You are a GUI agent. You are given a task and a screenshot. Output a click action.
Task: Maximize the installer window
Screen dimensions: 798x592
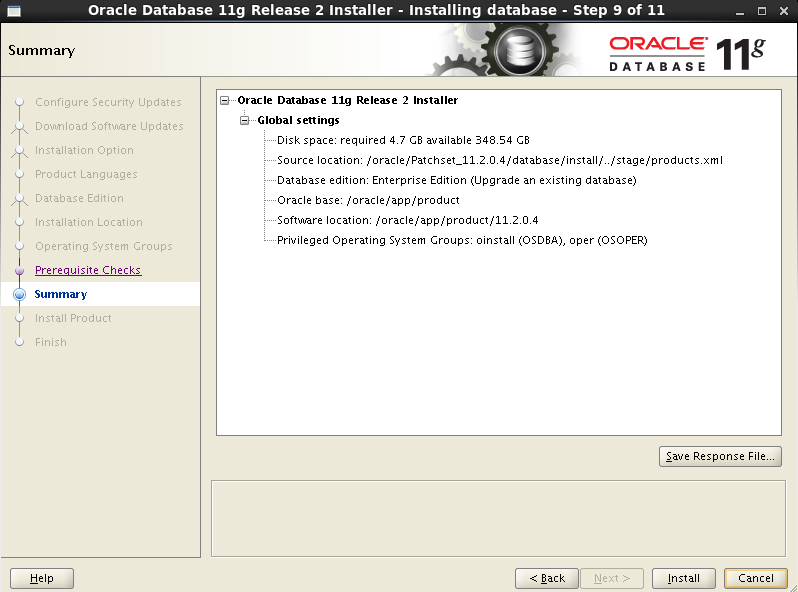coord(762,11)
